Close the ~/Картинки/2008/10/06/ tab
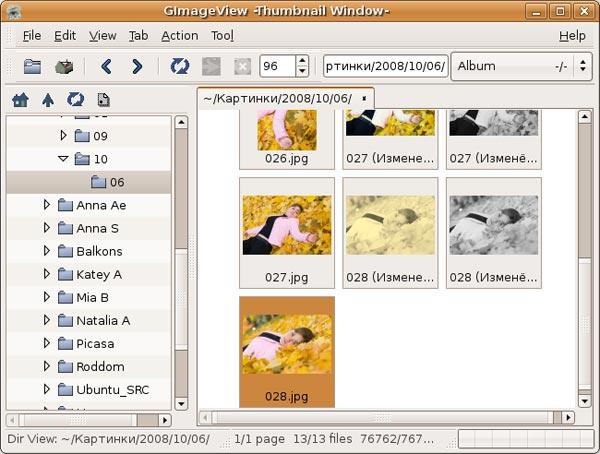Screen dimensions: 600x454 coord(364,98)
